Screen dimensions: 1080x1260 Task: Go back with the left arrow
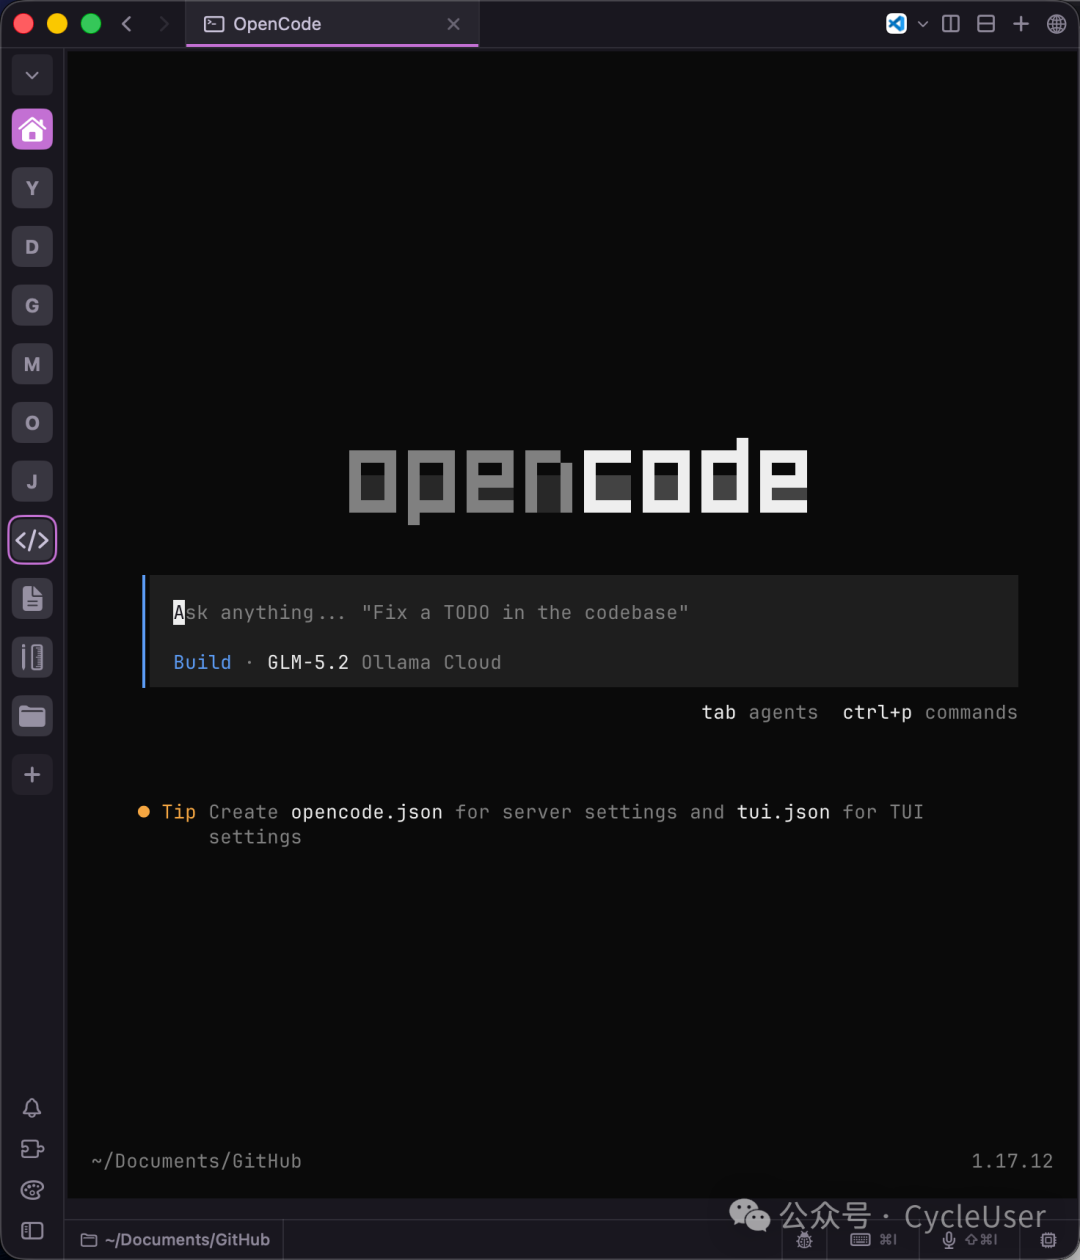(127, 24)
